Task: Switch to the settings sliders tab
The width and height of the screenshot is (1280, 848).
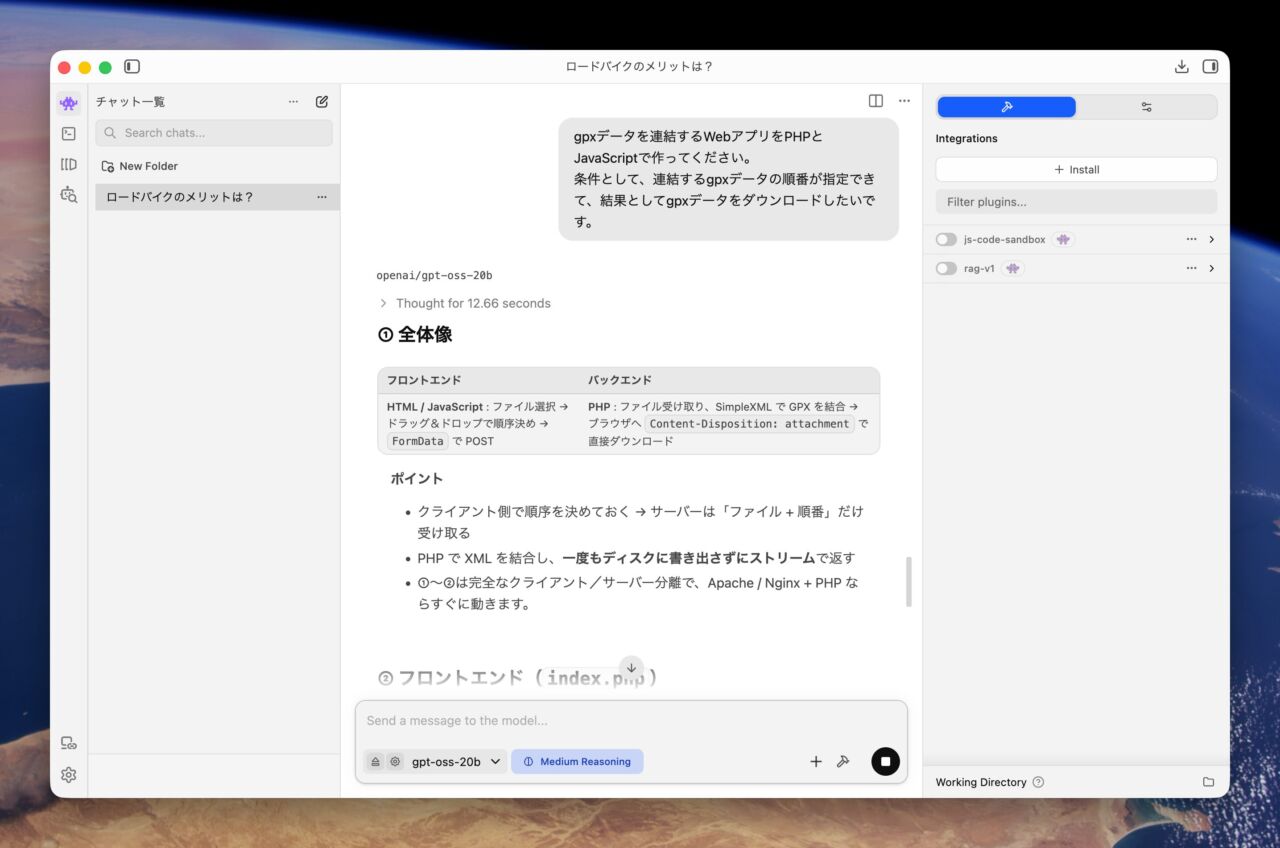Action: [1146, 107]
